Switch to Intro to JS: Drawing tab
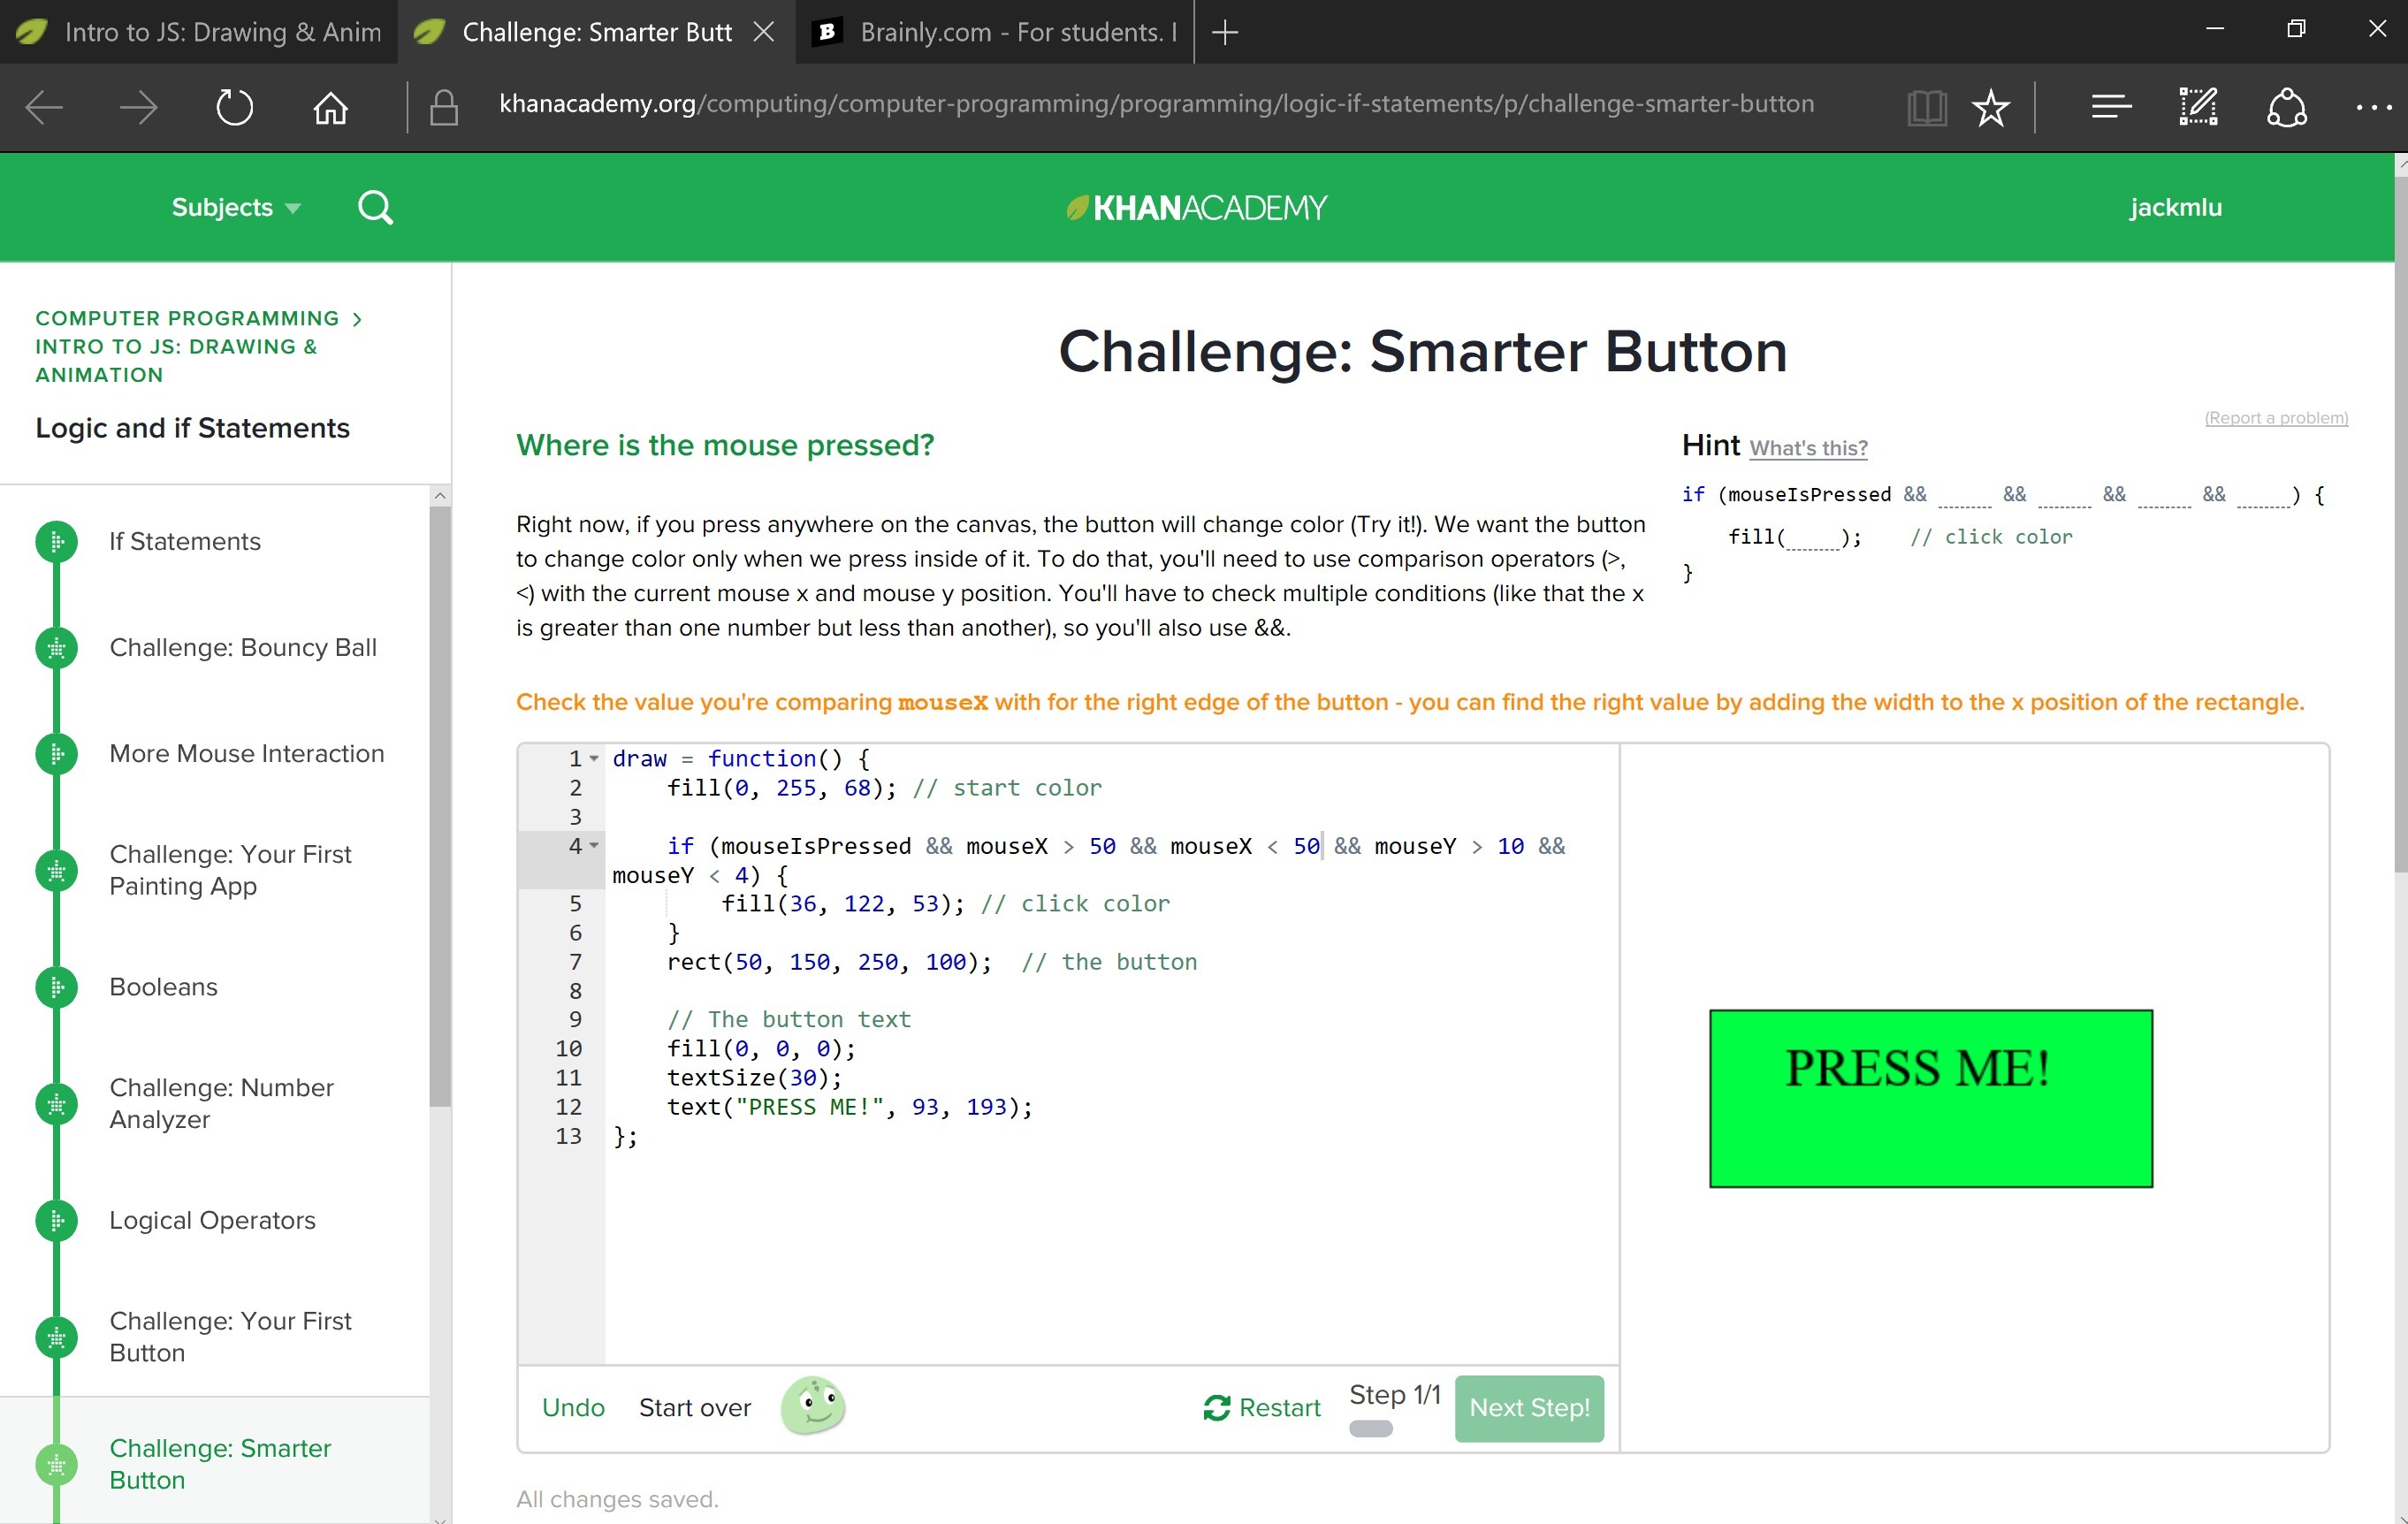Viewport: 2408px width, 1524px height. click(200, 32)
